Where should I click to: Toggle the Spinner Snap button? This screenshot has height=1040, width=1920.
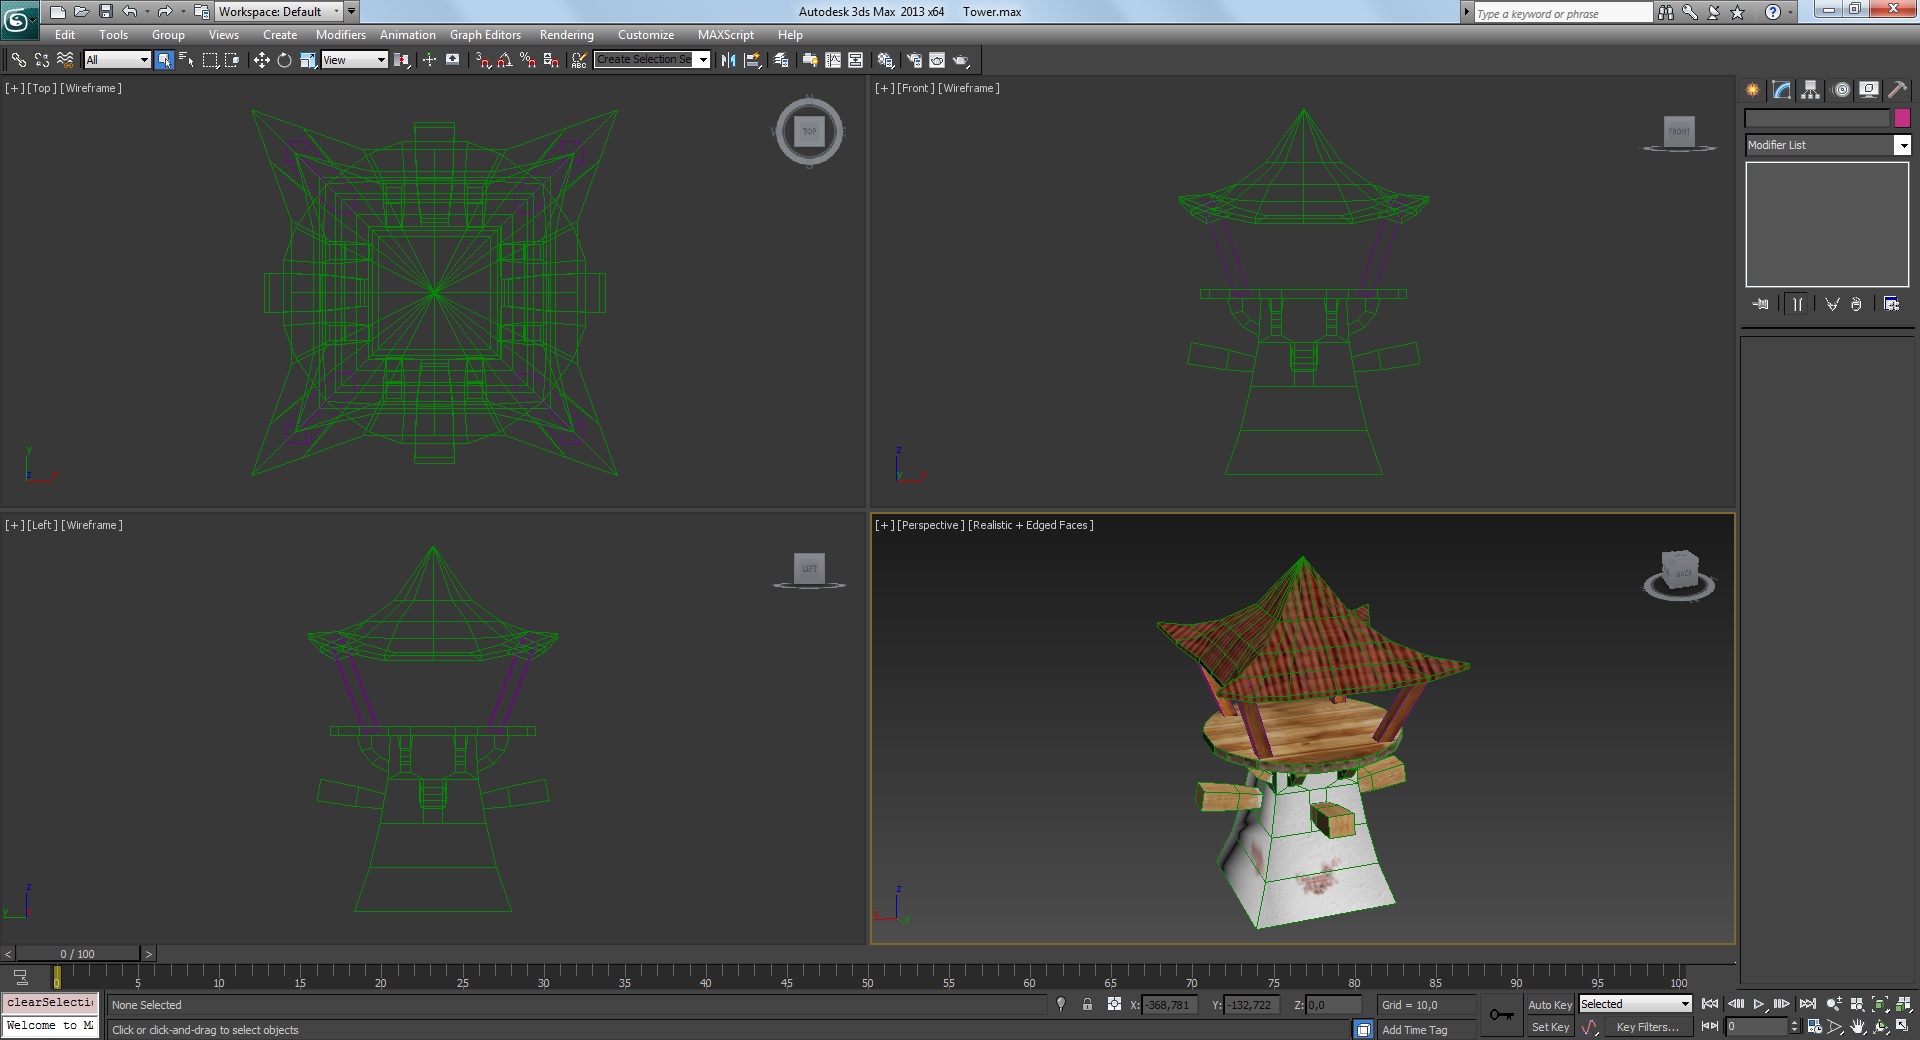(551, 60)
